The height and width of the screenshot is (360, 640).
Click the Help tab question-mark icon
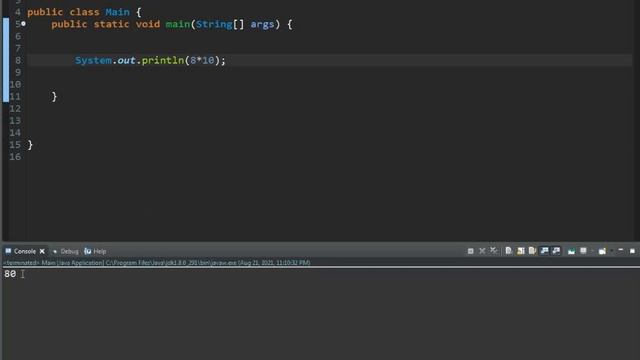tap(87, 251)
